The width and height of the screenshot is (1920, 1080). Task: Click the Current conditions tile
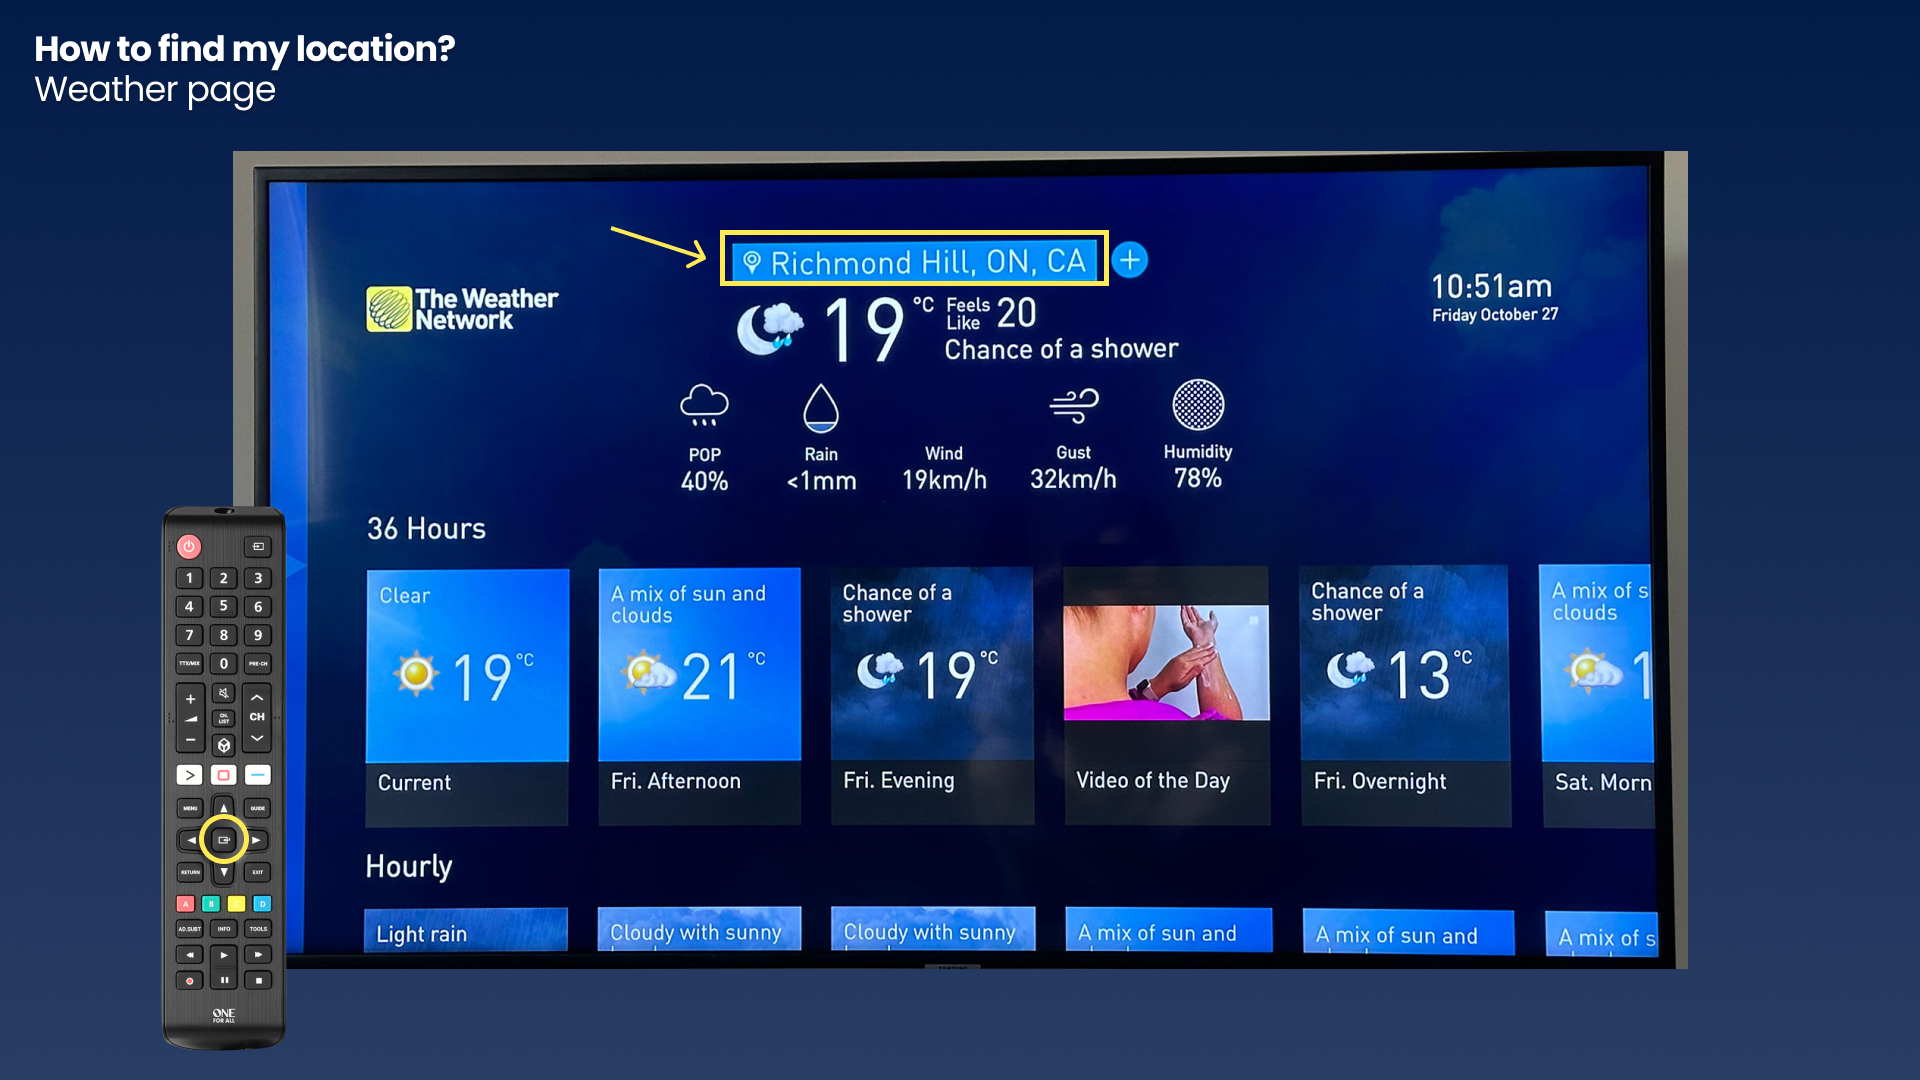coord(468,686)
